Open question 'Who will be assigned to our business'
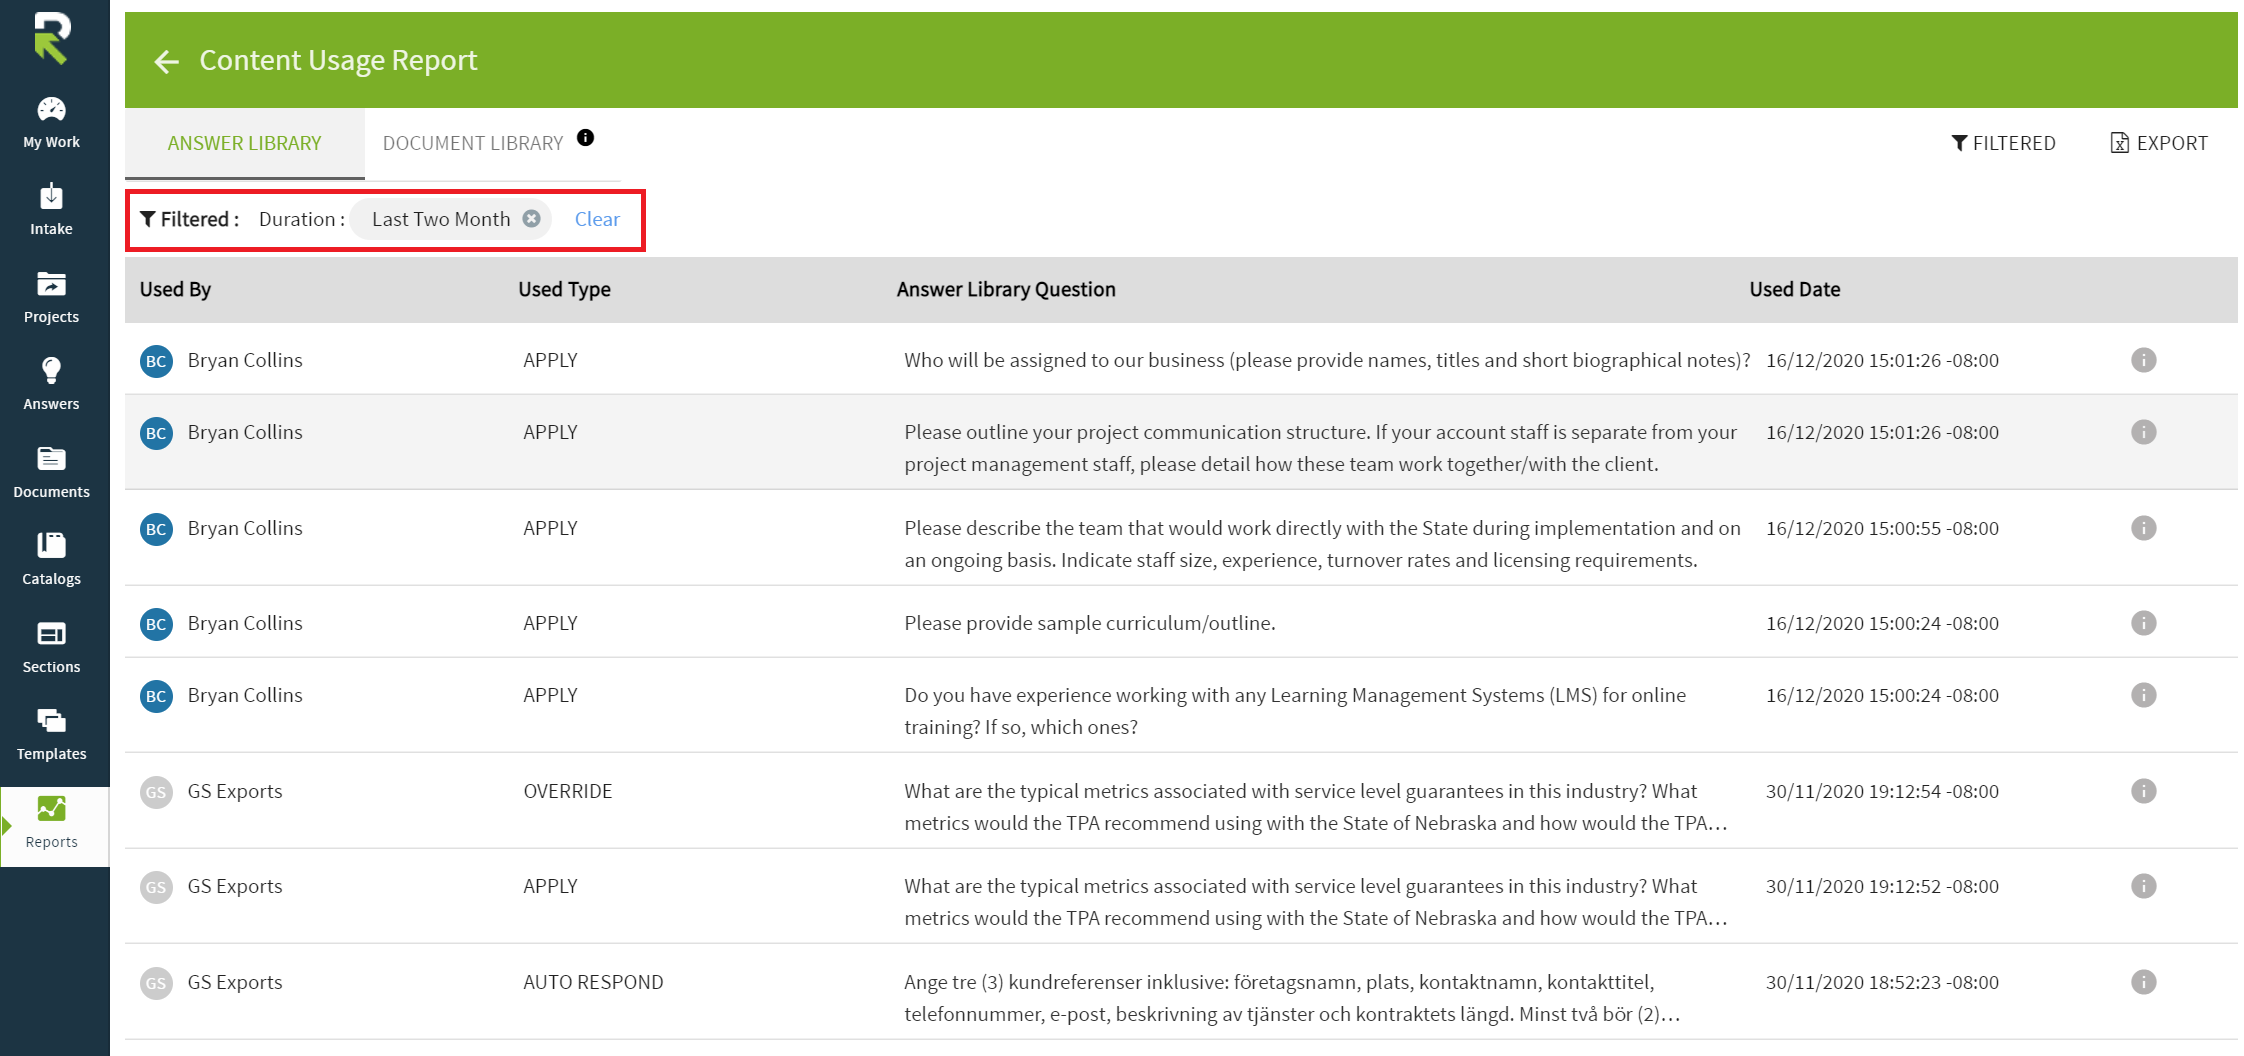Viewport: 2244px width, 1056px height. 1327,360
